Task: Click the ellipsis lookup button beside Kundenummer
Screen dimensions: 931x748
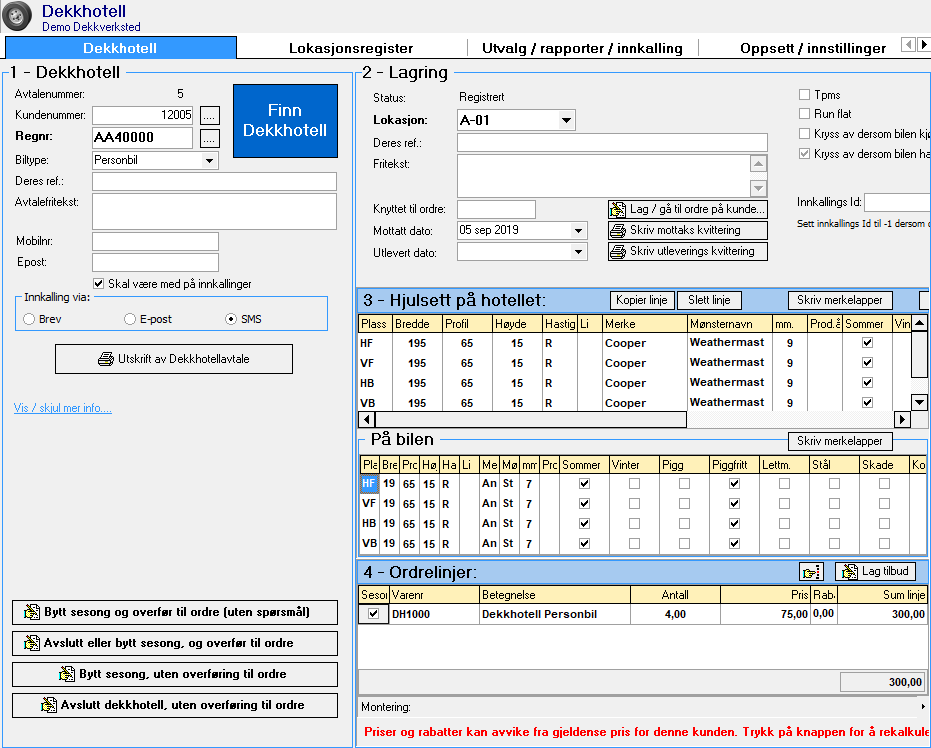Action: [x=209, y=115]
